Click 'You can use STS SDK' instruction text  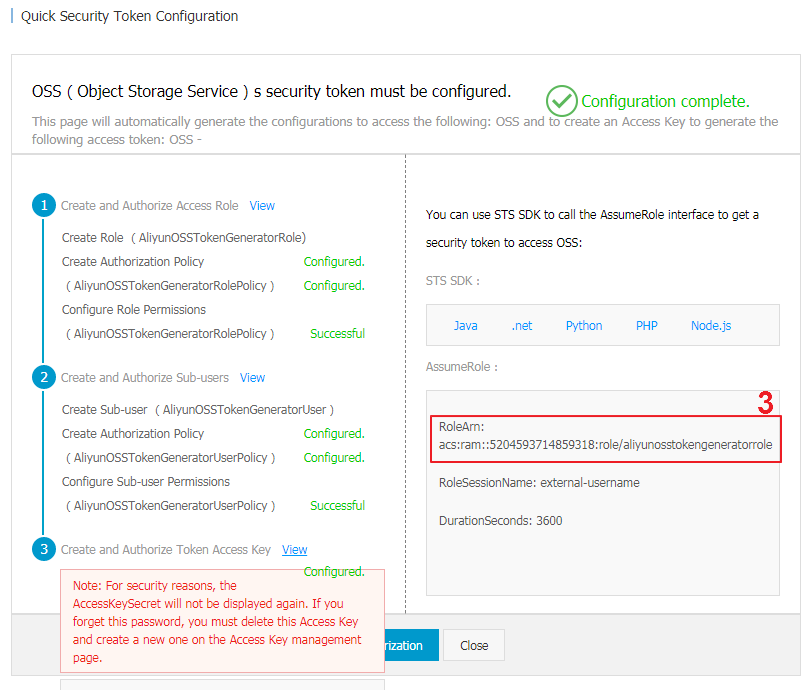[592, 229]
